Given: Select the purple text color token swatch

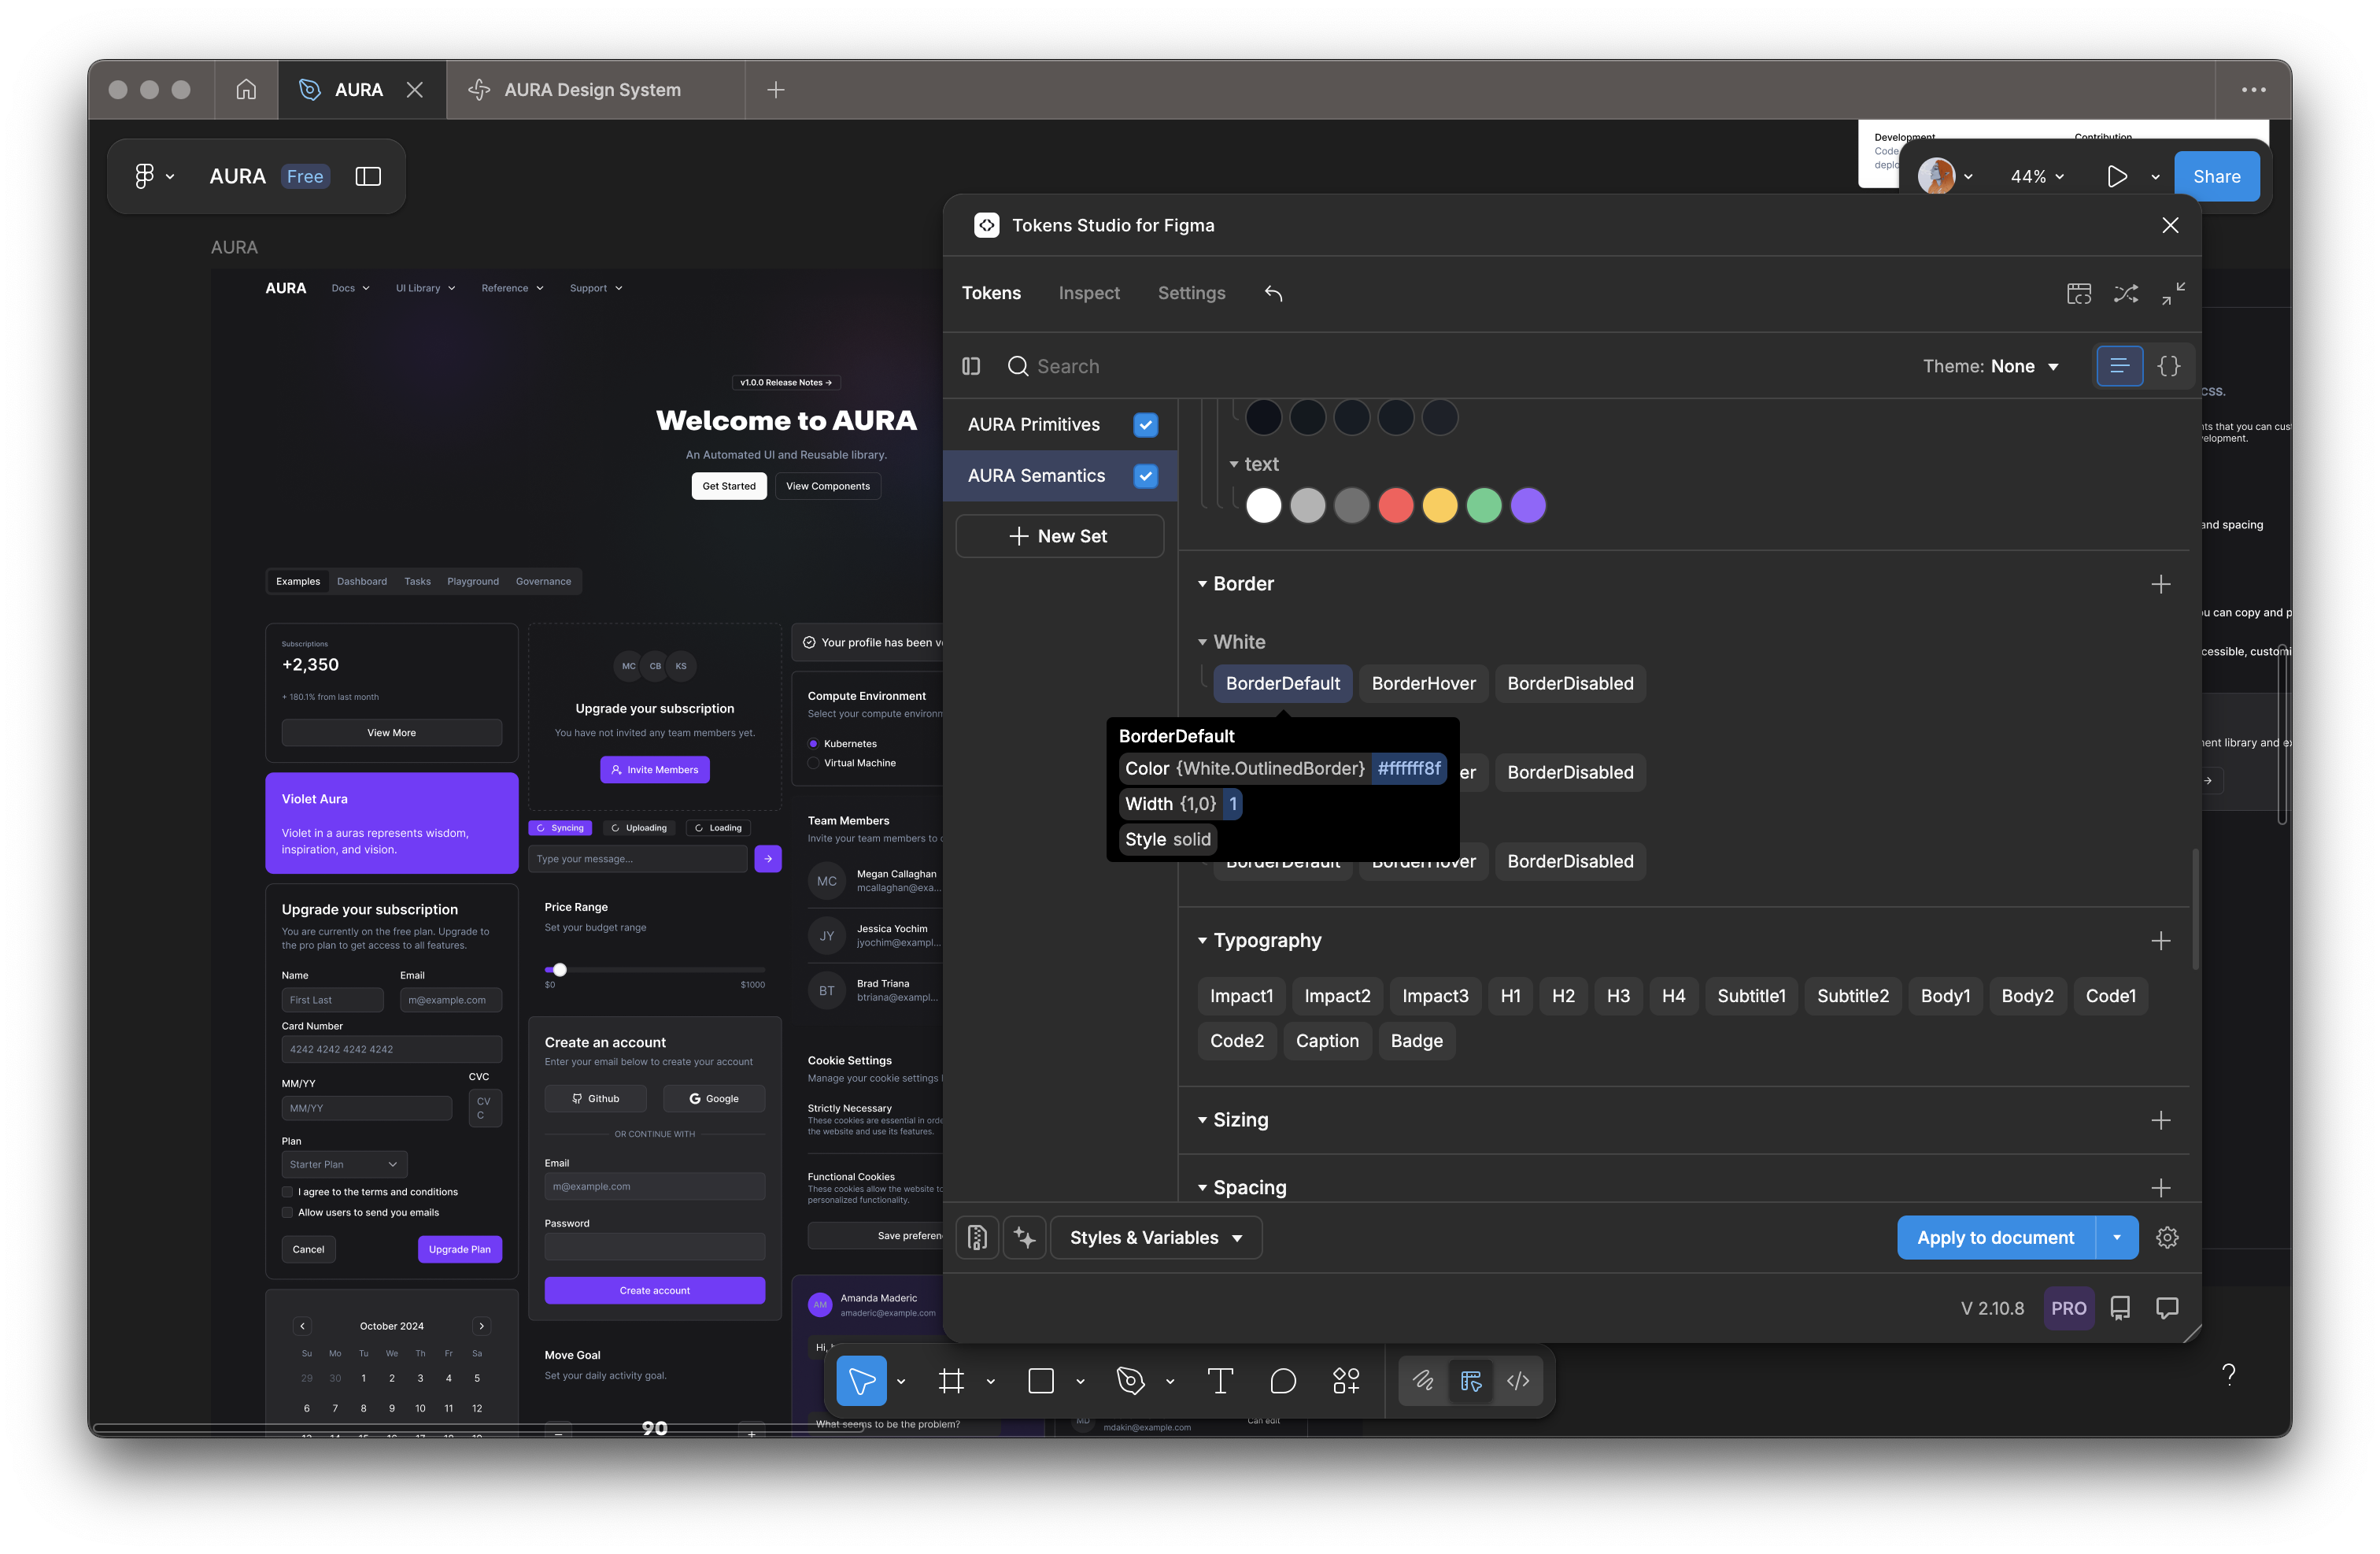Looking at the screenshot, I should (x=1528, y=506).
